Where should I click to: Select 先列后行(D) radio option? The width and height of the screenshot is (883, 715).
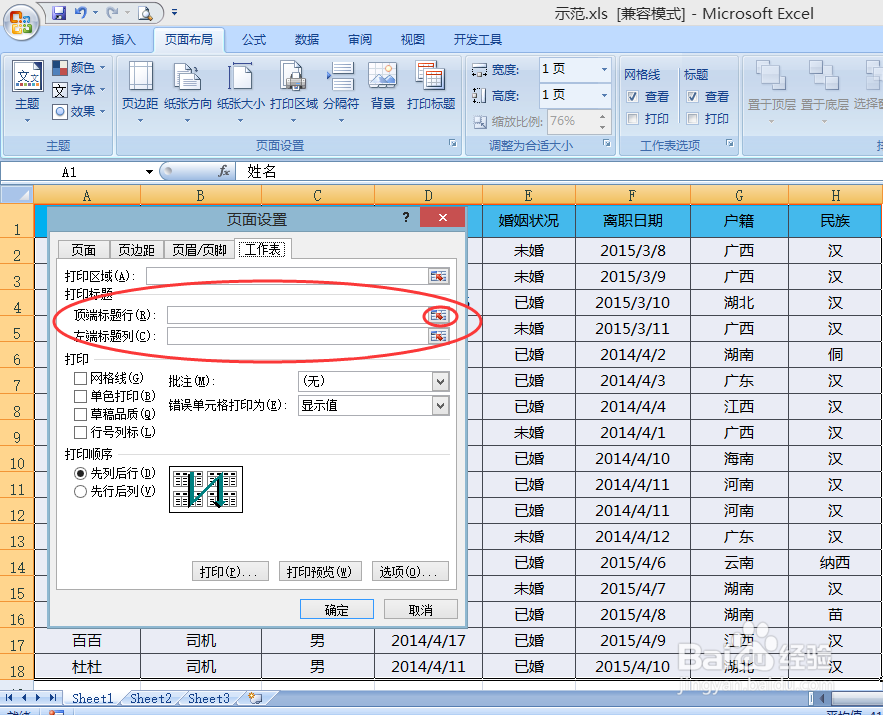click(81, 473)
